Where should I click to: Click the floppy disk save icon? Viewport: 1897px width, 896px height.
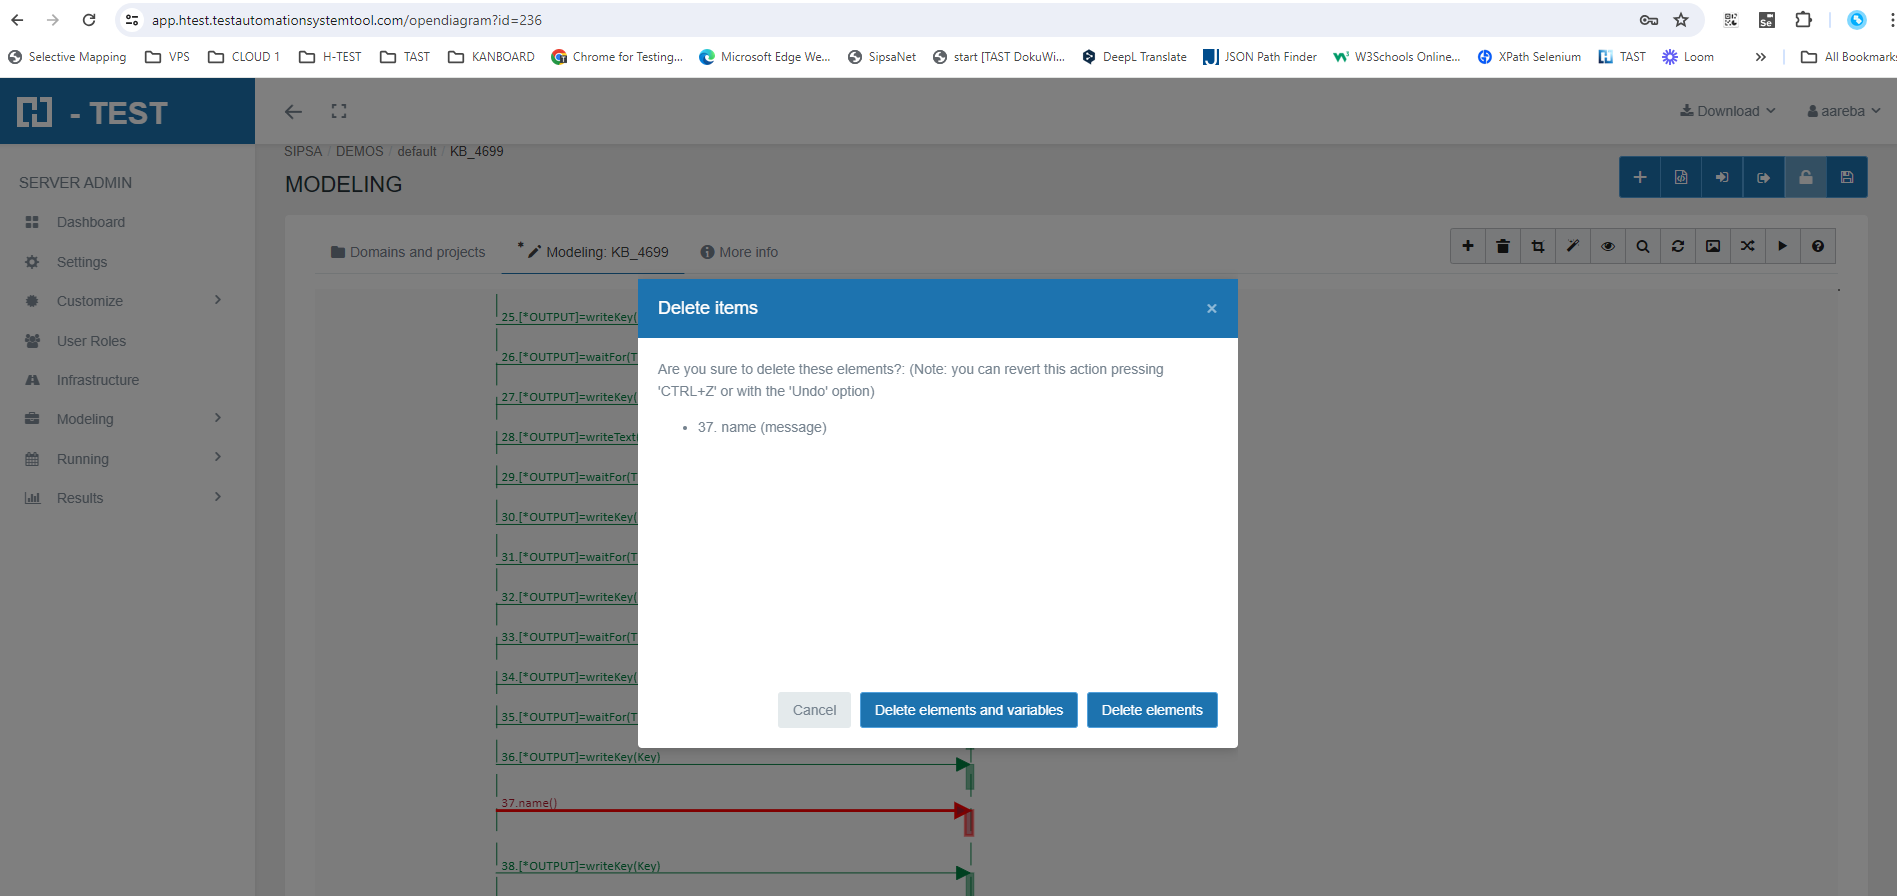[1847, 177]
